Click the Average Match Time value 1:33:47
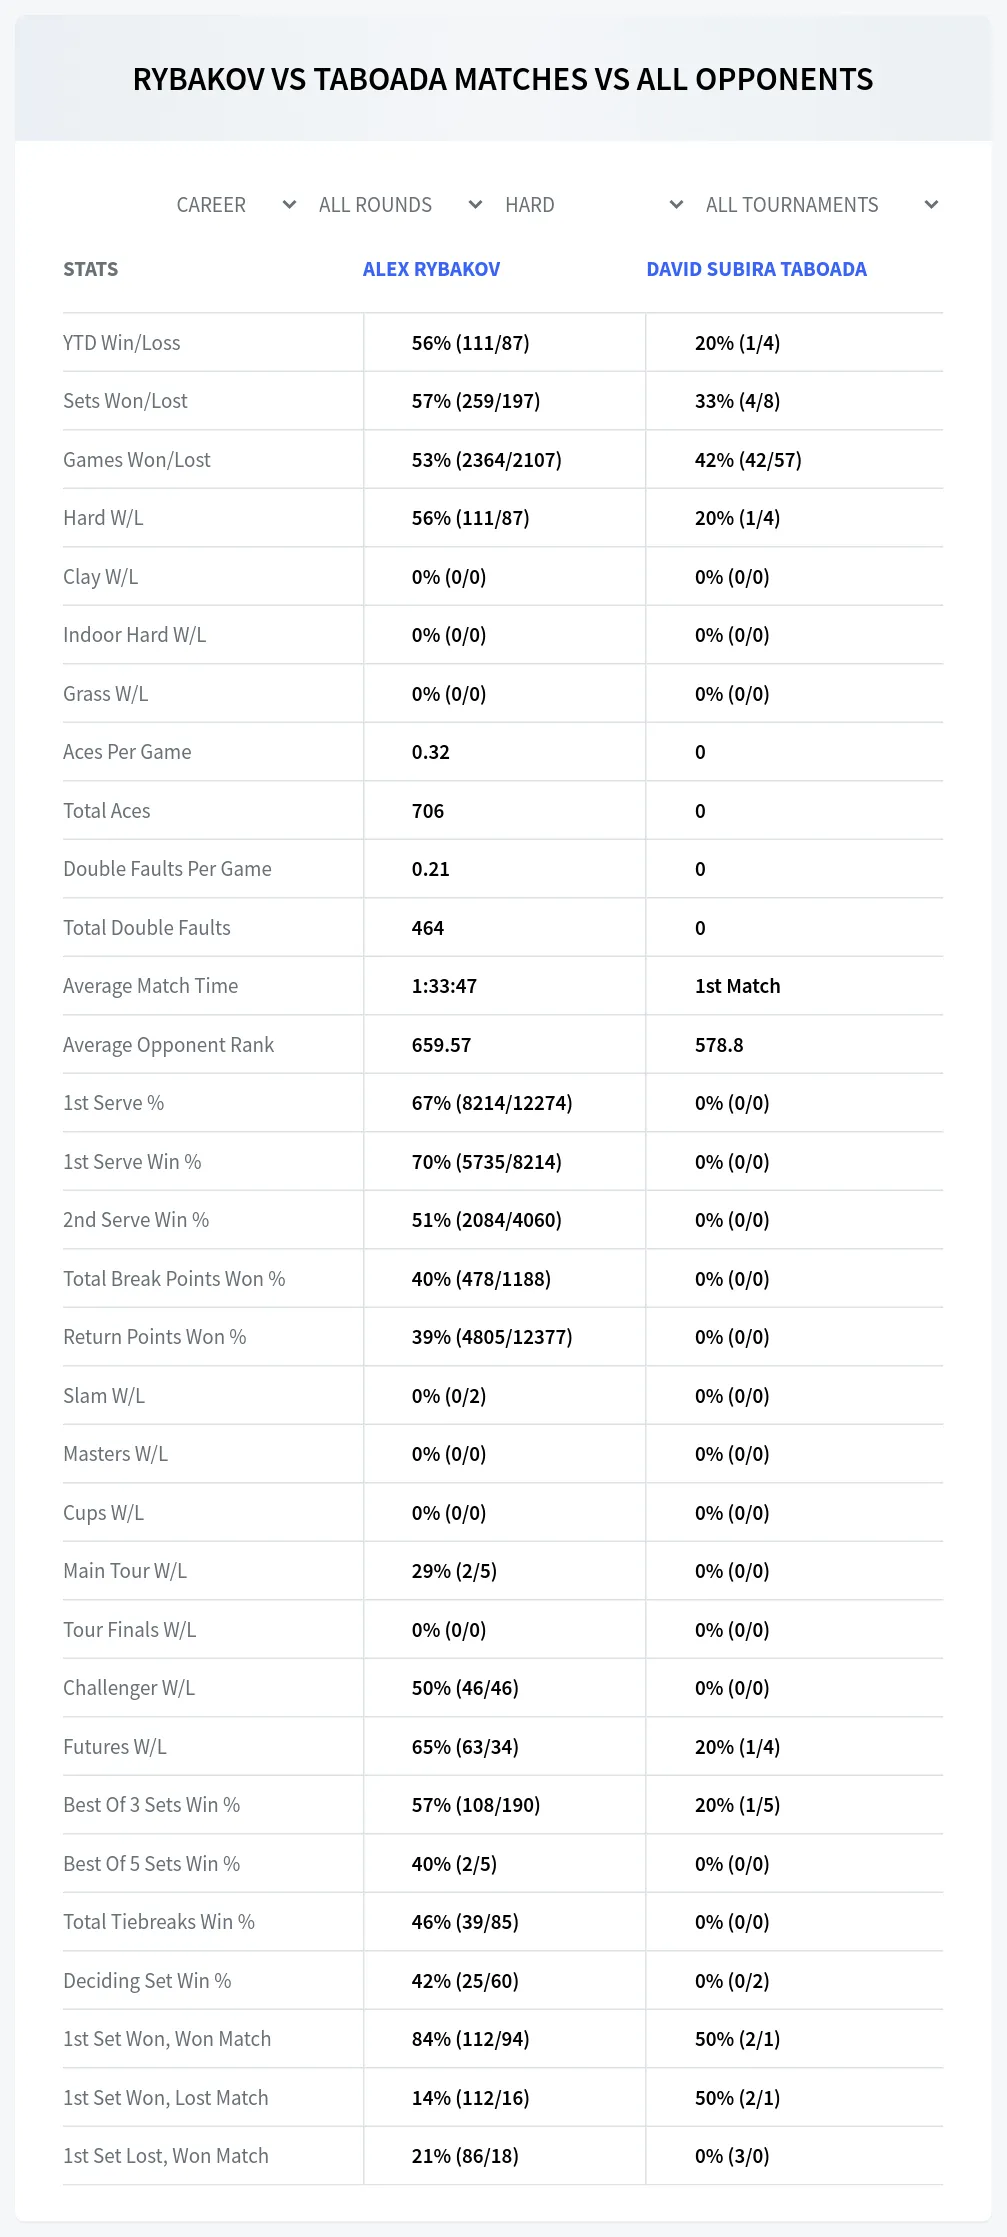The height and width of the screenshot is (2237, 1007). (444, 986)
